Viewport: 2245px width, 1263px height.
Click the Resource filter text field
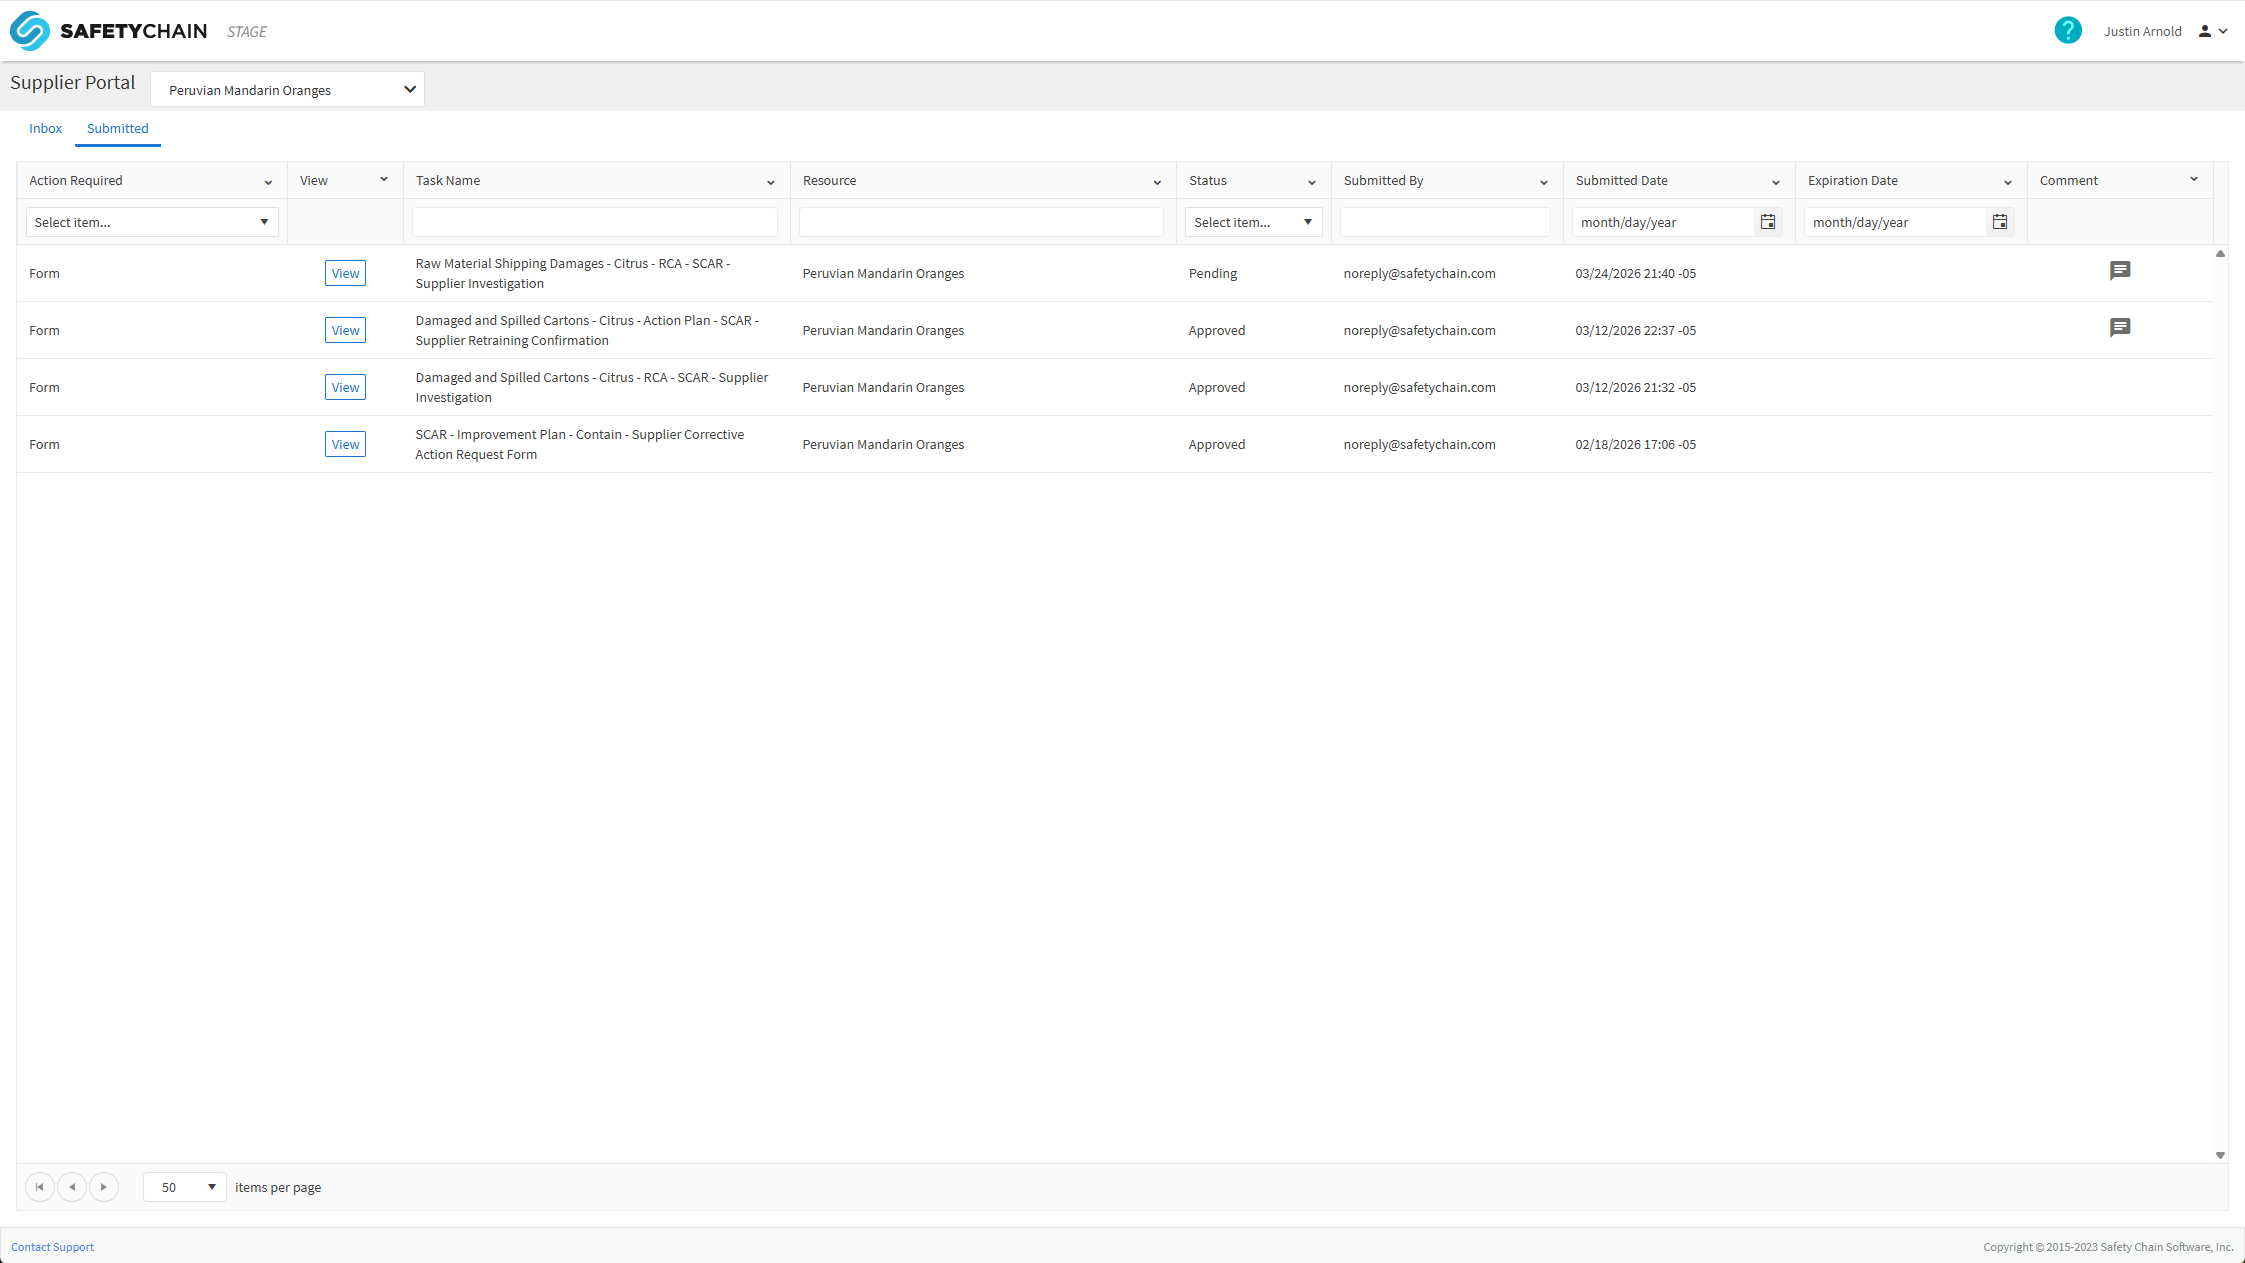981,222
